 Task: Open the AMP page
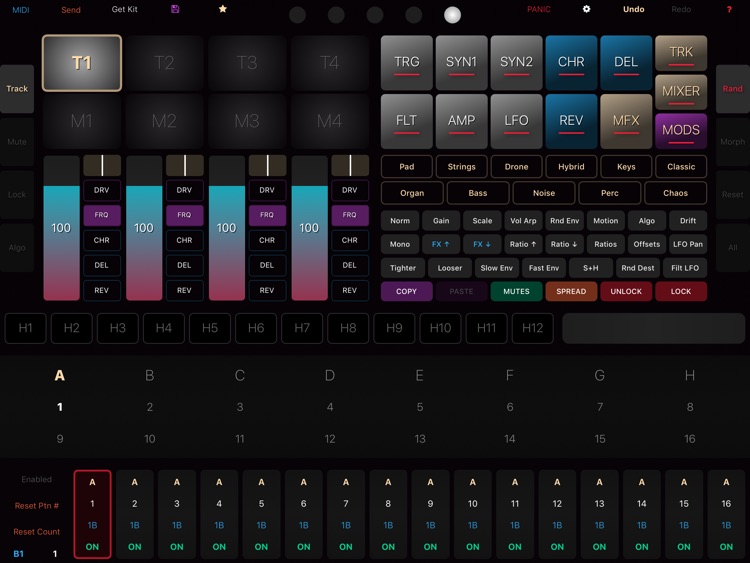[x=462, y=121]
